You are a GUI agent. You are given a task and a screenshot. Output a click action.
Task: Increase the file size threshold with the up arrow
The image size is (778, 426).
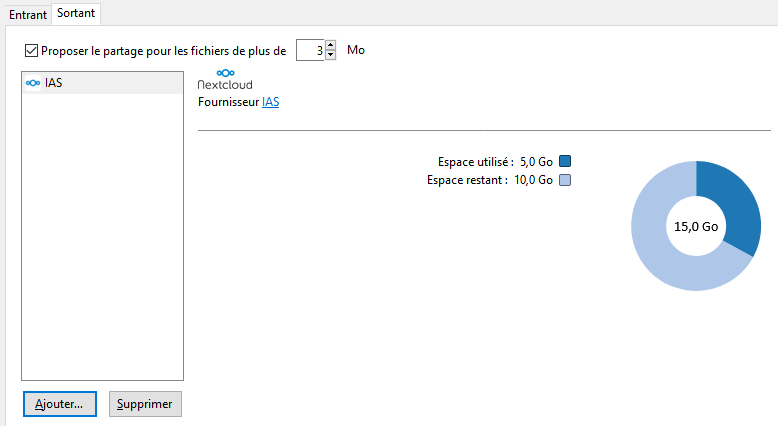pyautogui.click(x=331, y=45)
